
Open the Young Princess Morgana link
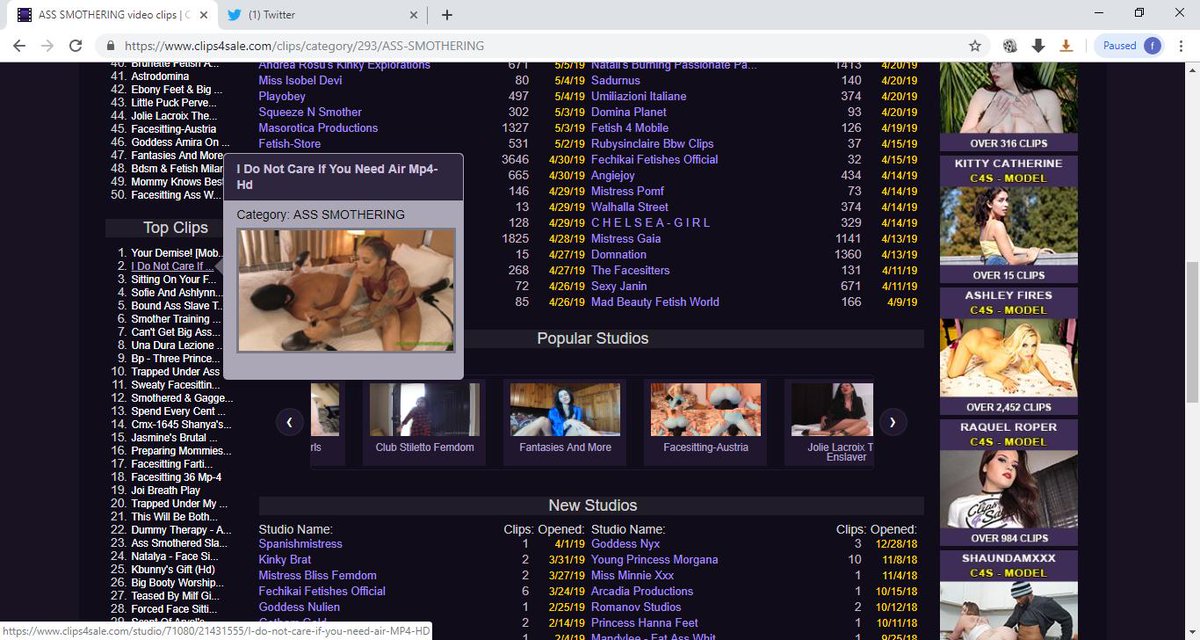click(654, 560)
